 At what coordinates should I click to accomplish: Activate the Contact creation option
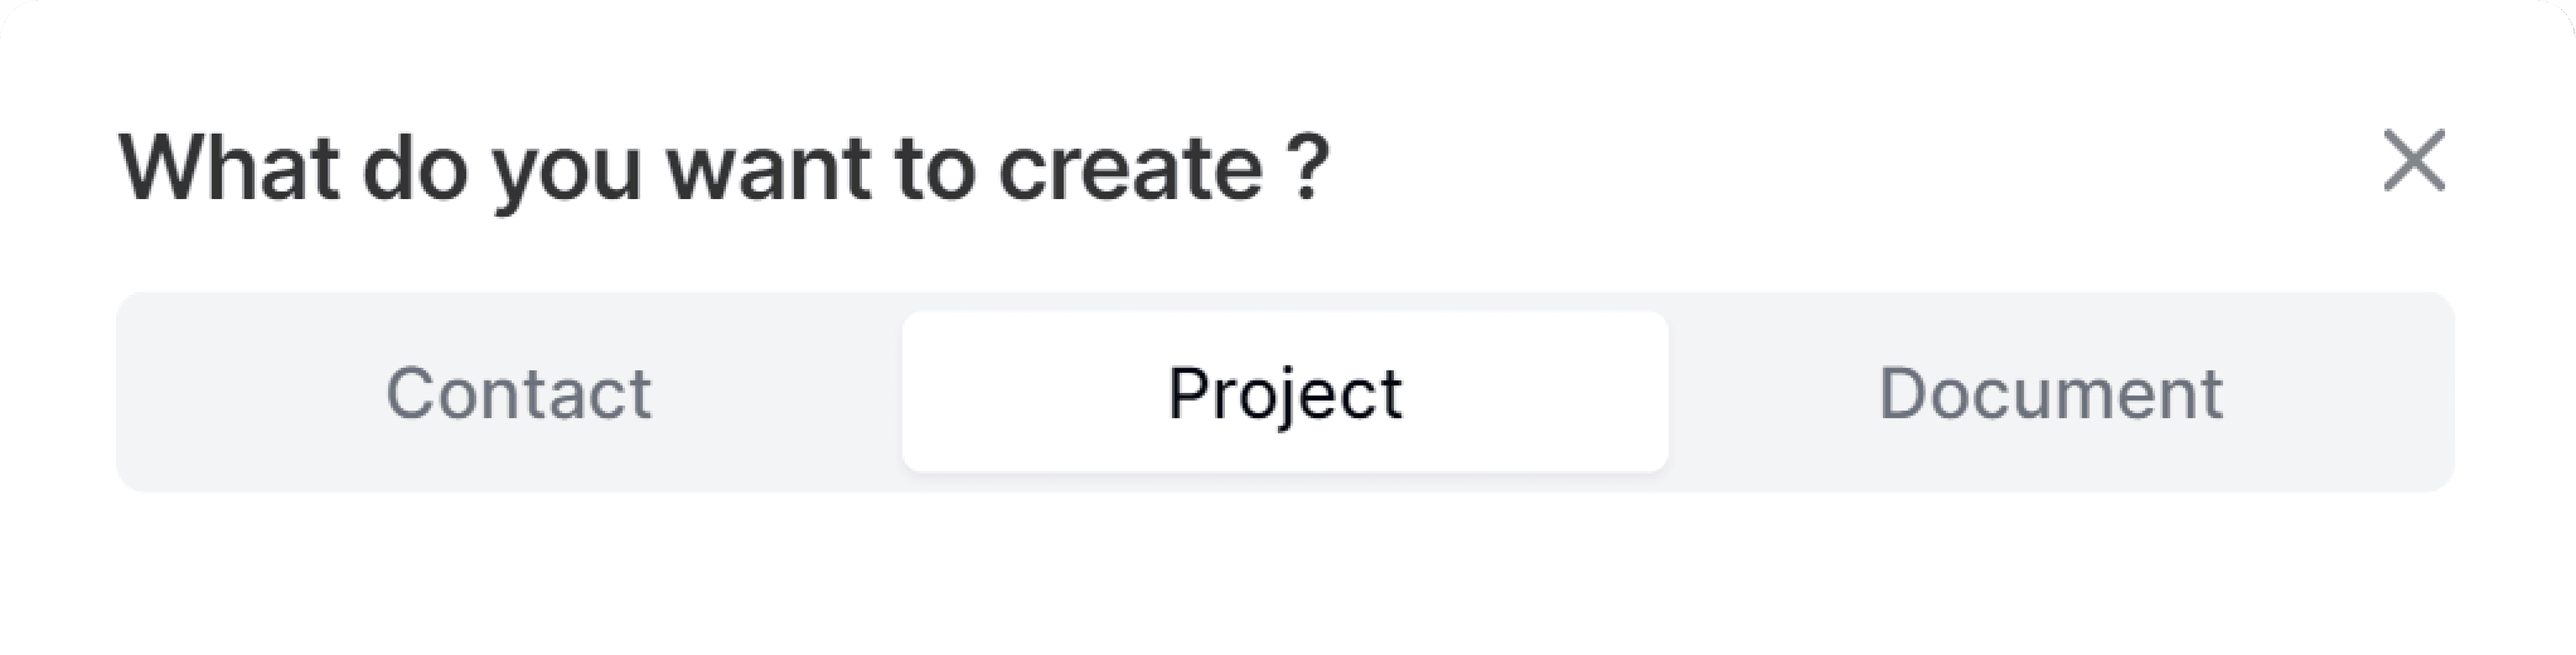click(518, 392)
